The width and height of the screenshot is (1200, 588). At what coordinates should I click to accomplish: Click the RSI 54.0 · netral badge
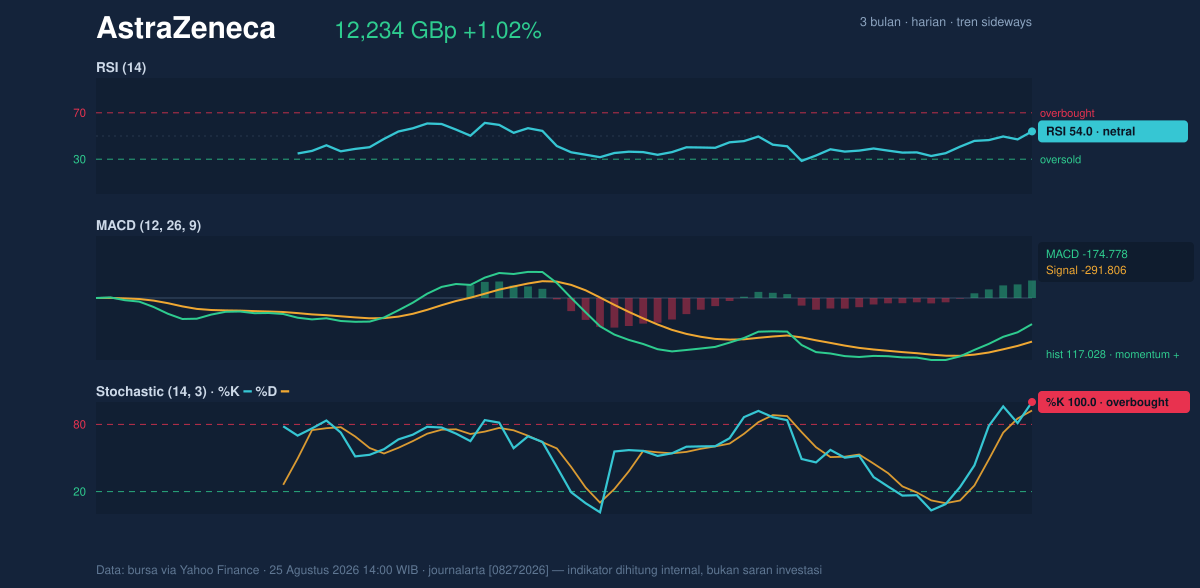coord(1113,131)
